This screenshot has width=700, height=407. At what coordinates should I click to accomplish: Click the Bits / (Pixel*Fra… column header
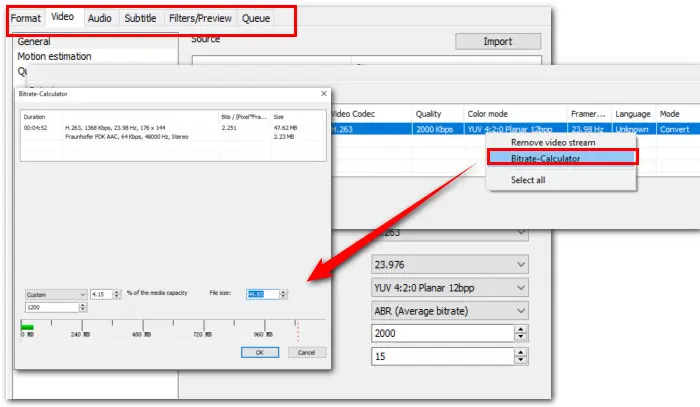pyautogui.click(x=244, y=117)
